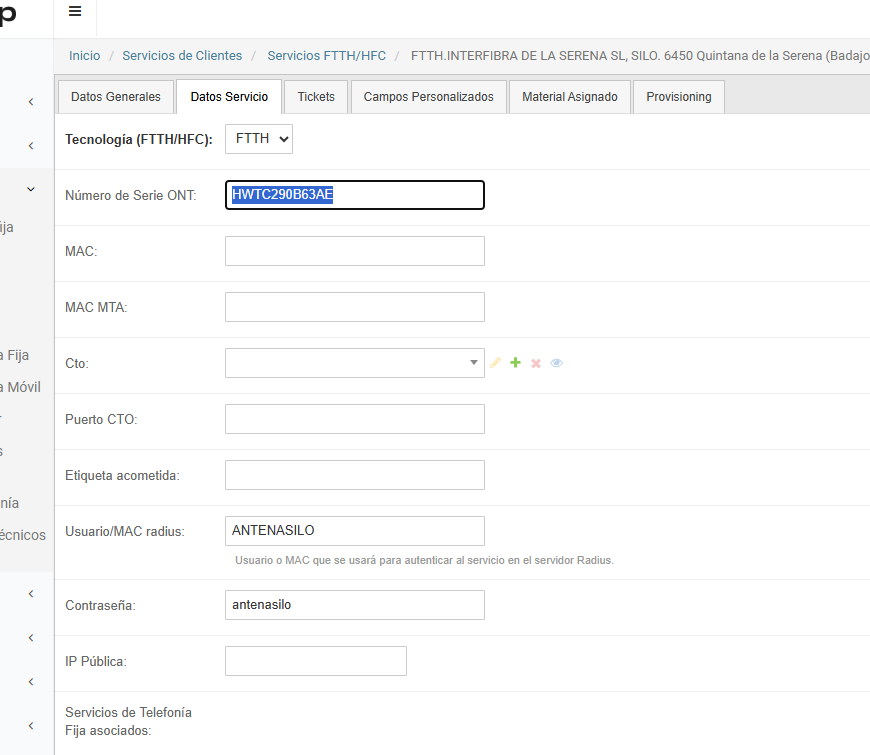Focus the IP Pública input field
Viewport: 870px width, 755px height.
pos(316,661)
